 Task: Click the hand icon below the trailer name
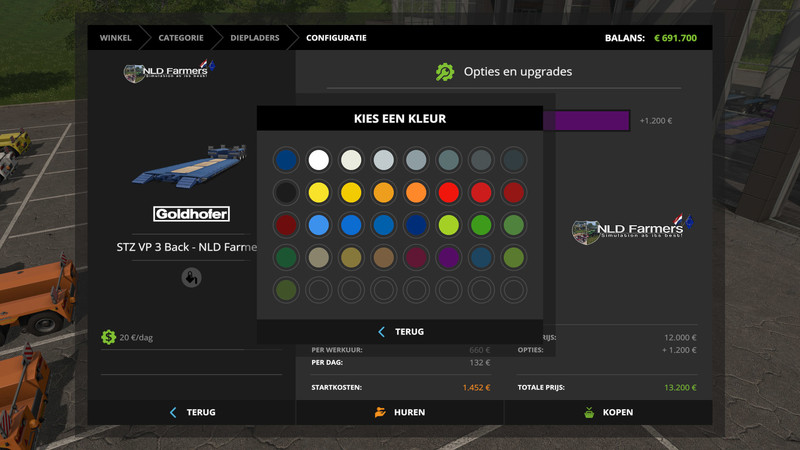(x=191, y=278)
